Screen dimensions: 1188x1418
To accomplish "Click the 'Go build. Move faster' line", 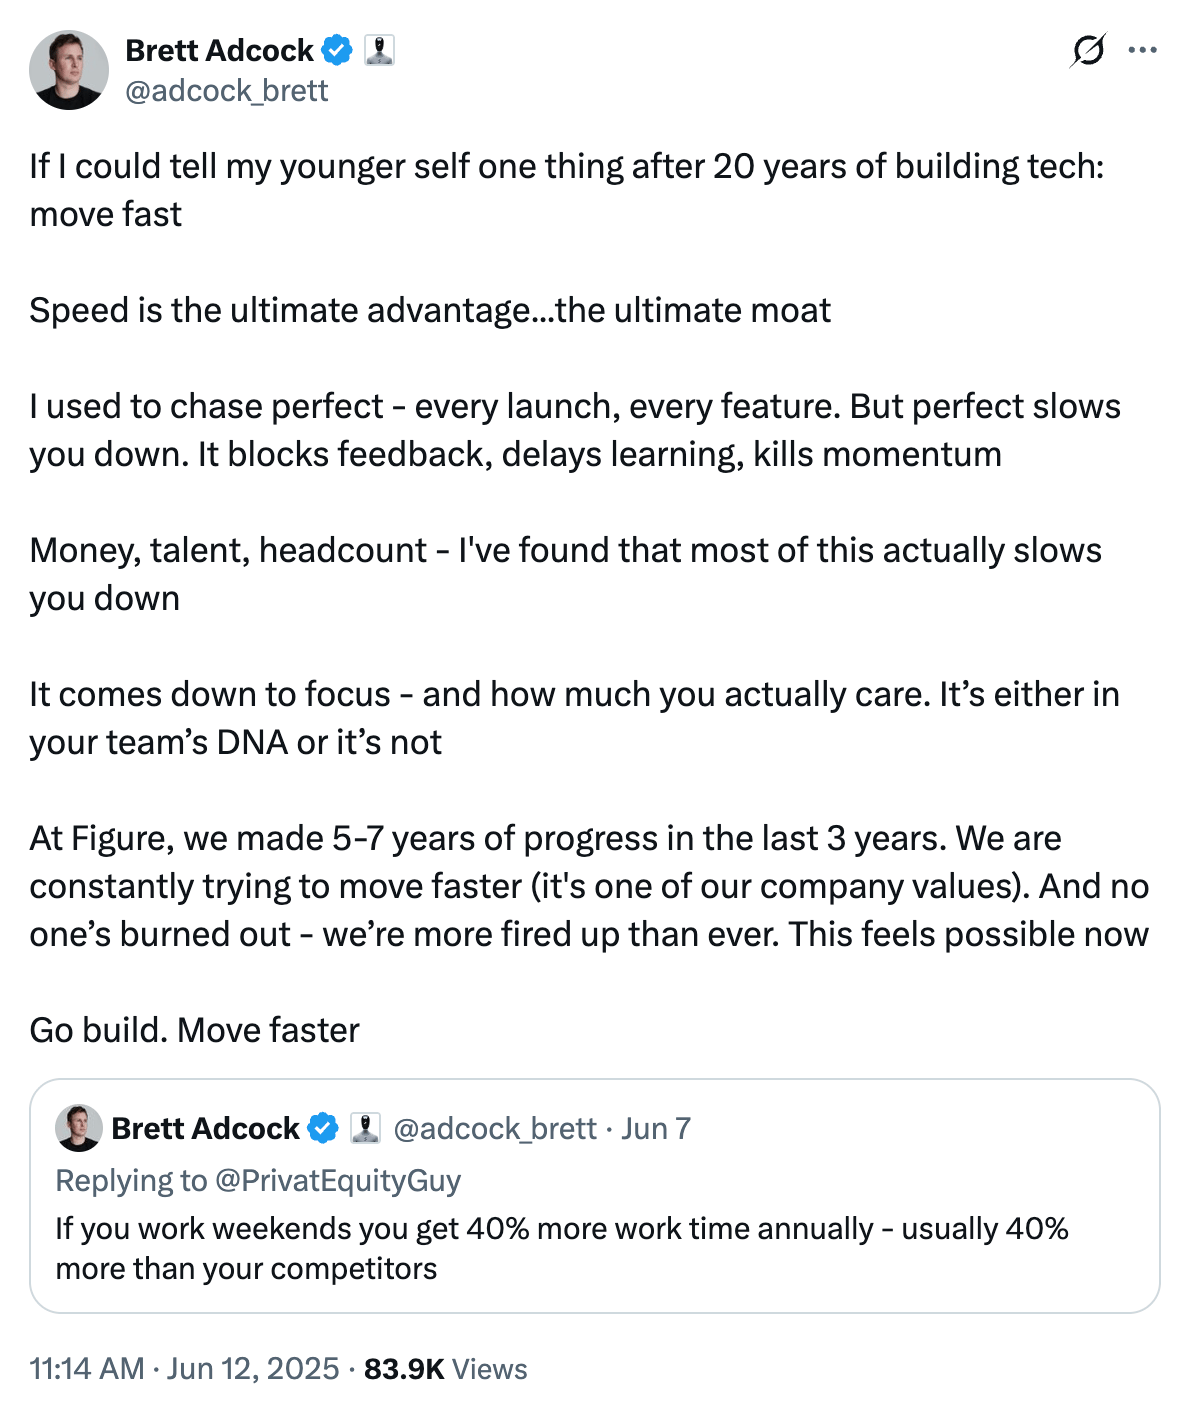I will tap(194, 1030).
